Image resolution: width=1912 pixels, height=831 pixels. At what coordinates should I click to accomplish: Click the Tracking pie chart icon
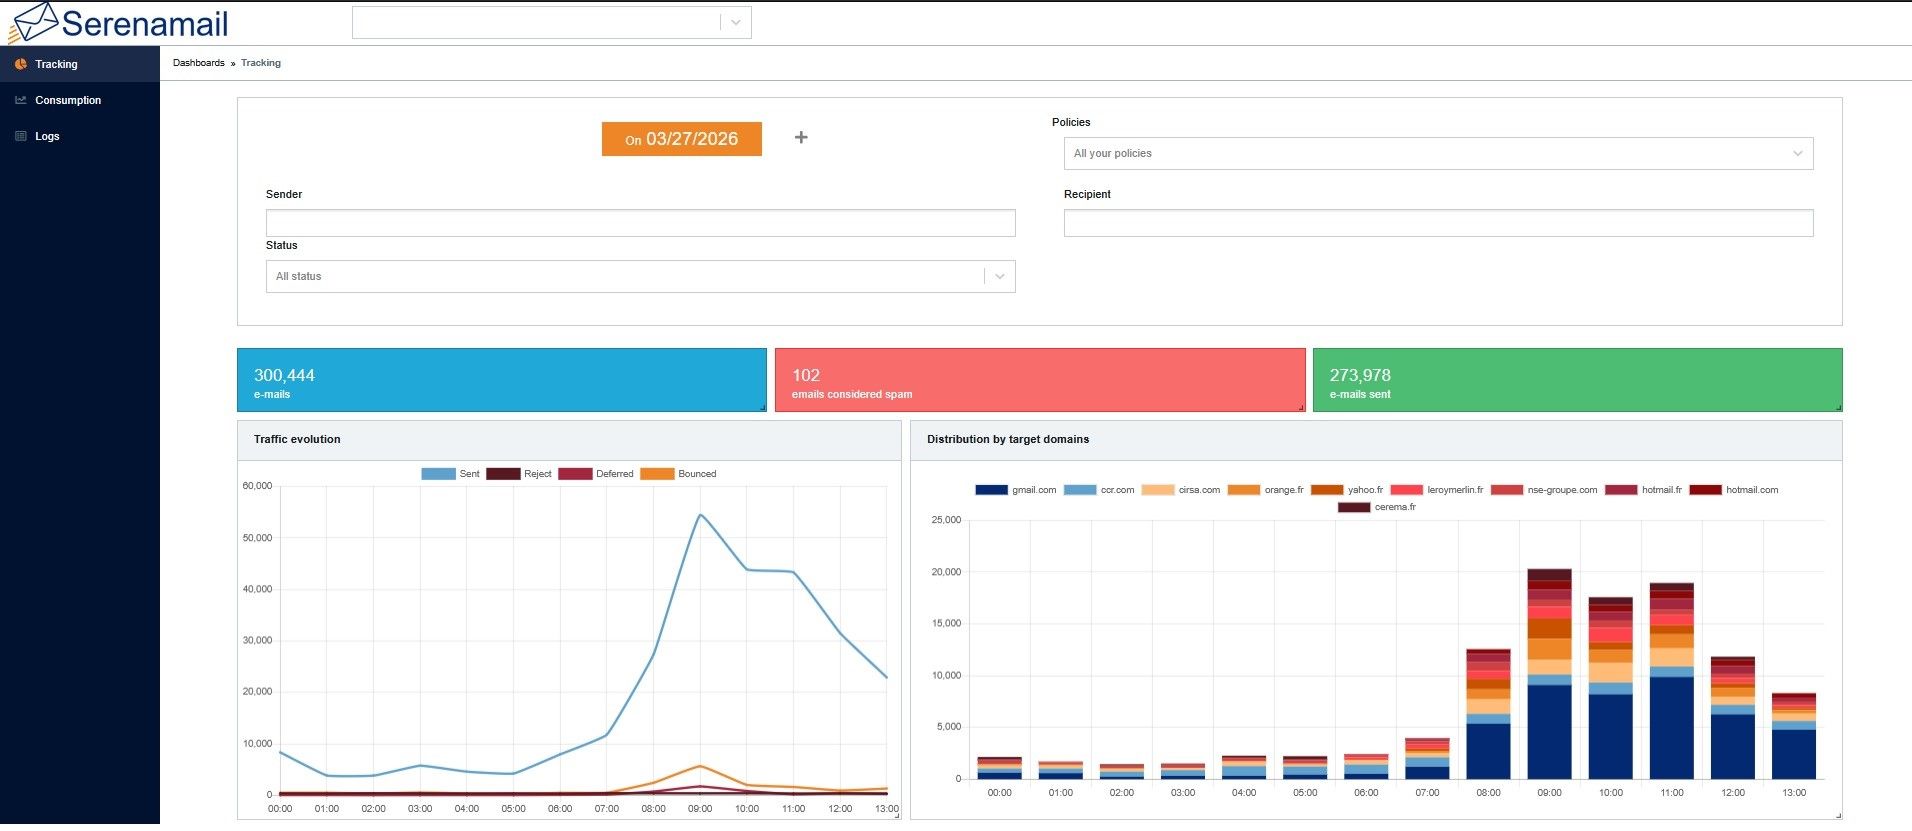click(20, 64)
